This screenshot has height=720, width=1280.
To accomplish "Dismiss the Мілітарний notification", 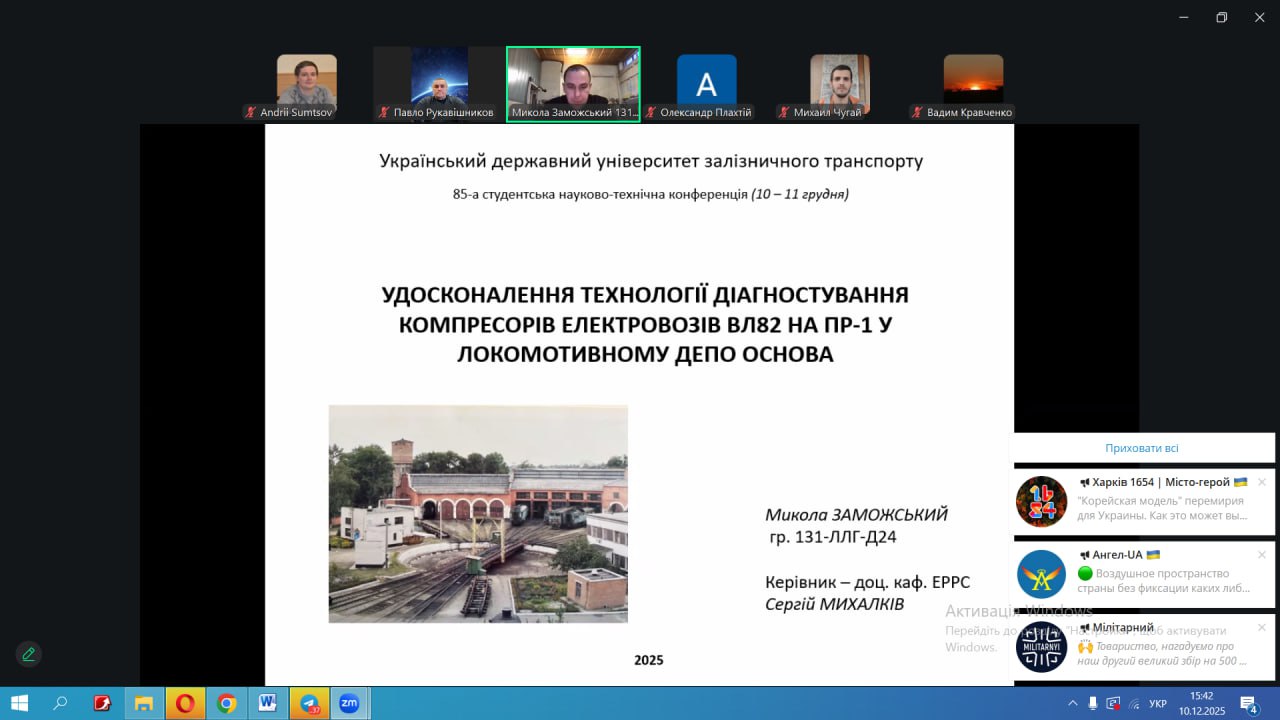I will pos(1261,628).
